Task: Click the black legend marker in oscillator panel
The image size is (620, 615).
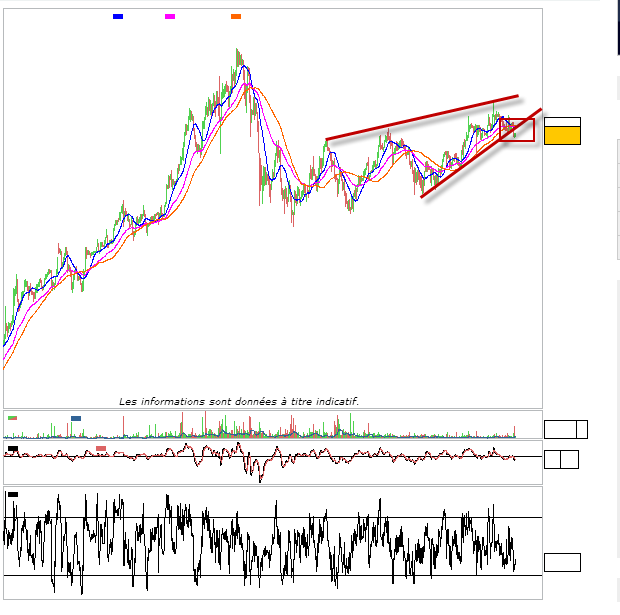Action: click(12, 449)
